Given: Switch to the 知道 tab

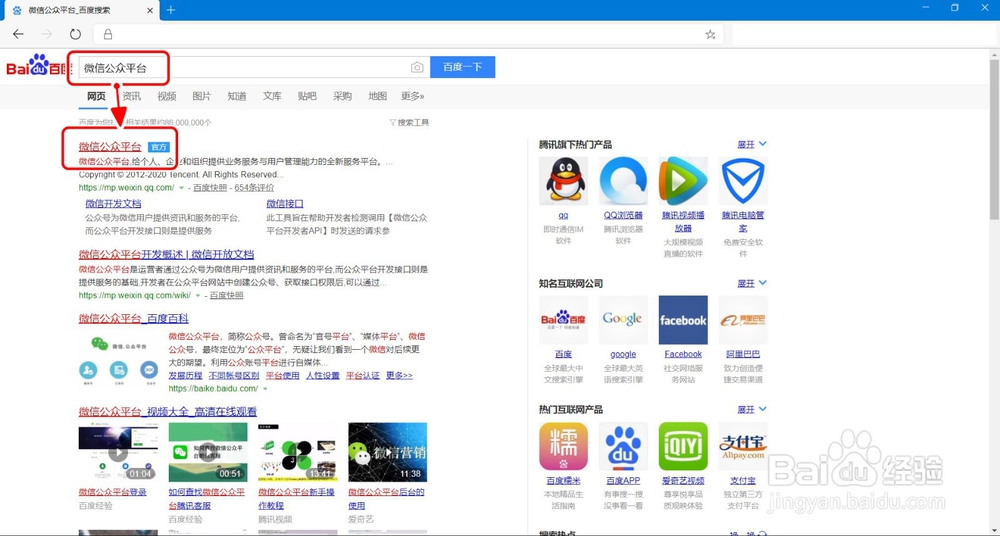Looking at the screenshot, I should (x=237, y=96).
